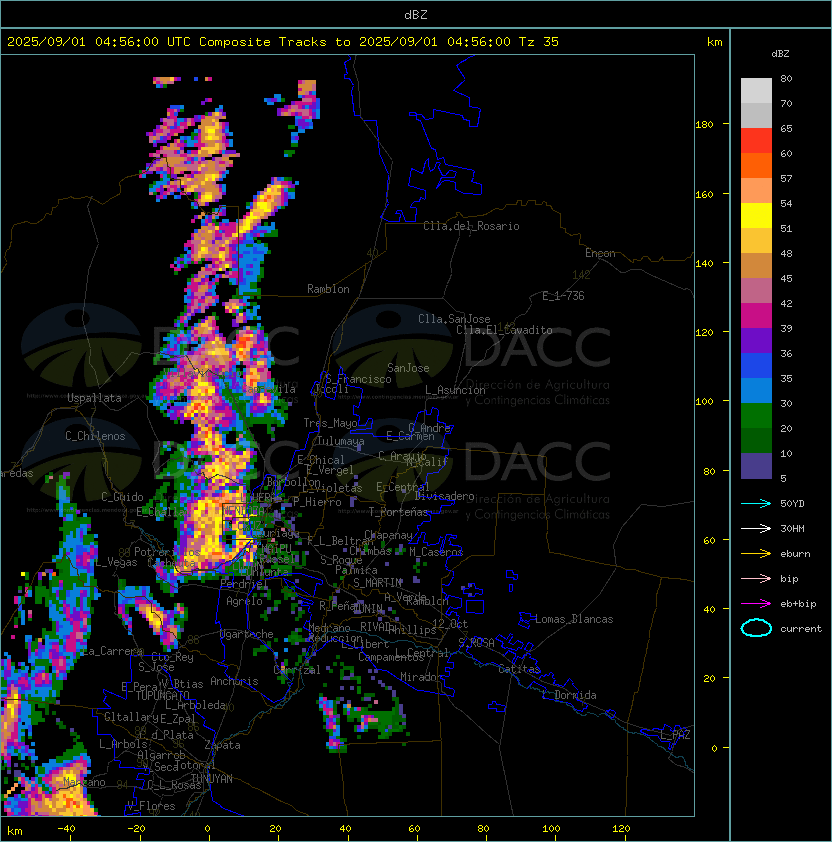Screen dimensions: 832x842
Task: Click the 'L_Asuncion' map label
Action: [x=455, y=390]
